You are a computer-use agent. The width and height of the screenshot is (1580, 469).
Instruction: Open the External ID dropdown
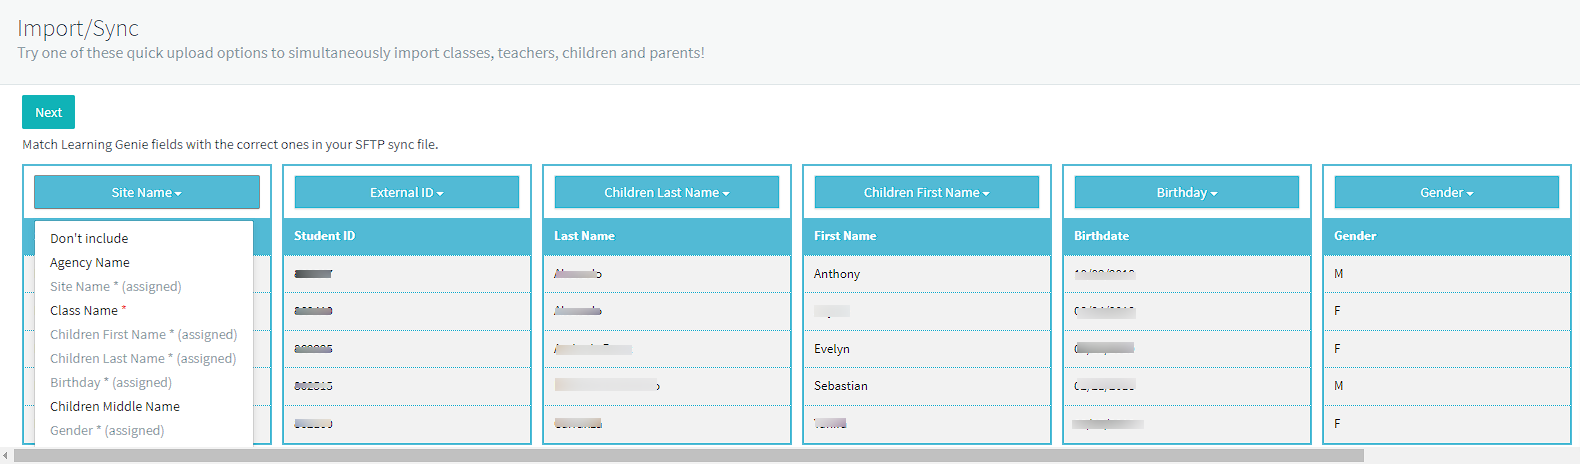[x=407, y=192]
